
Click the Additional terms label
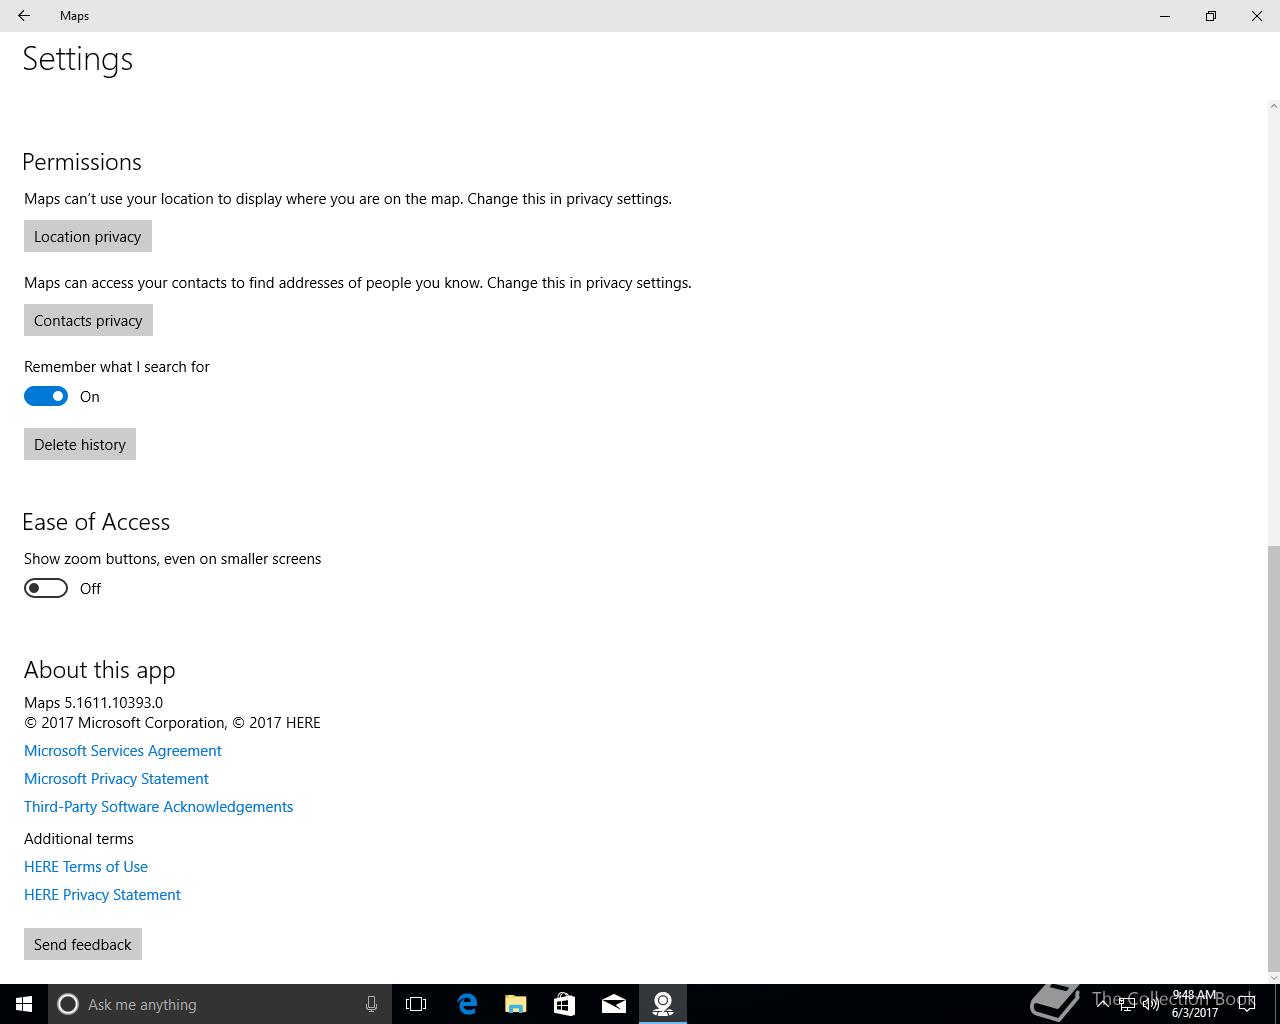pyautogui.click(x=79, y=838)
